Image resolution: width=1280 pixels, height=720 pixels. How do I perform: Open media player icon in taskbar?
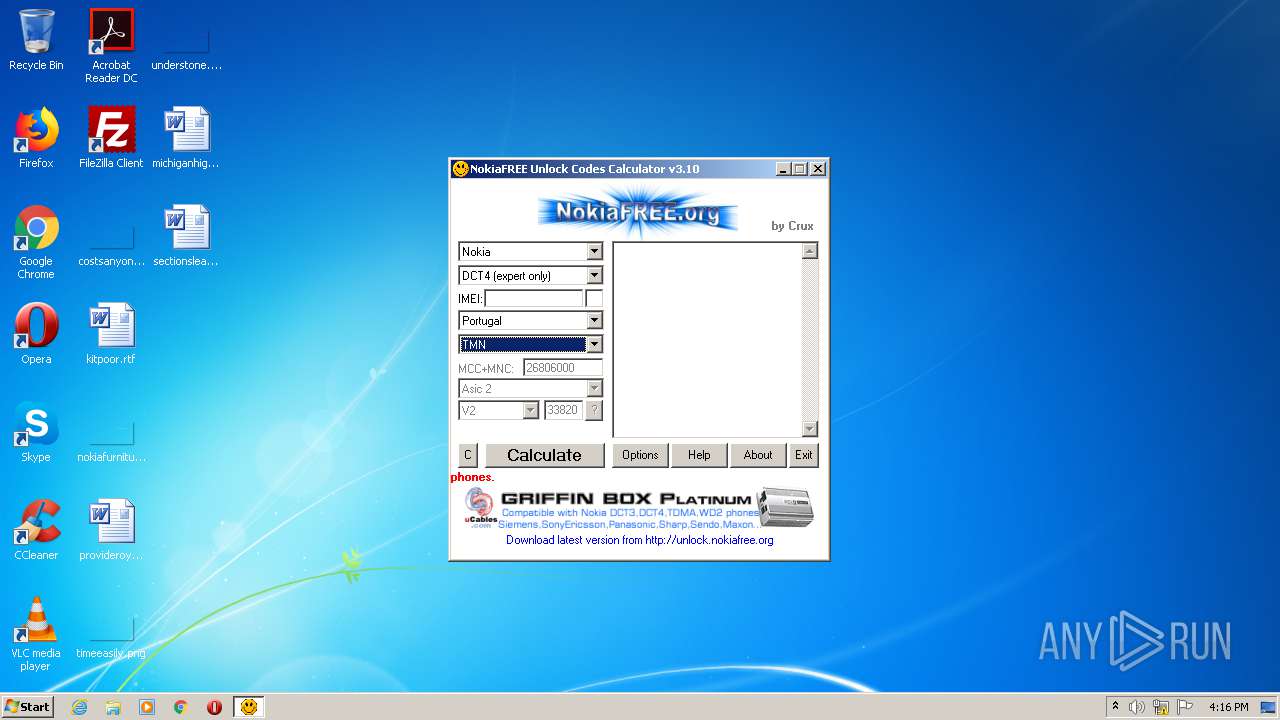147,707
